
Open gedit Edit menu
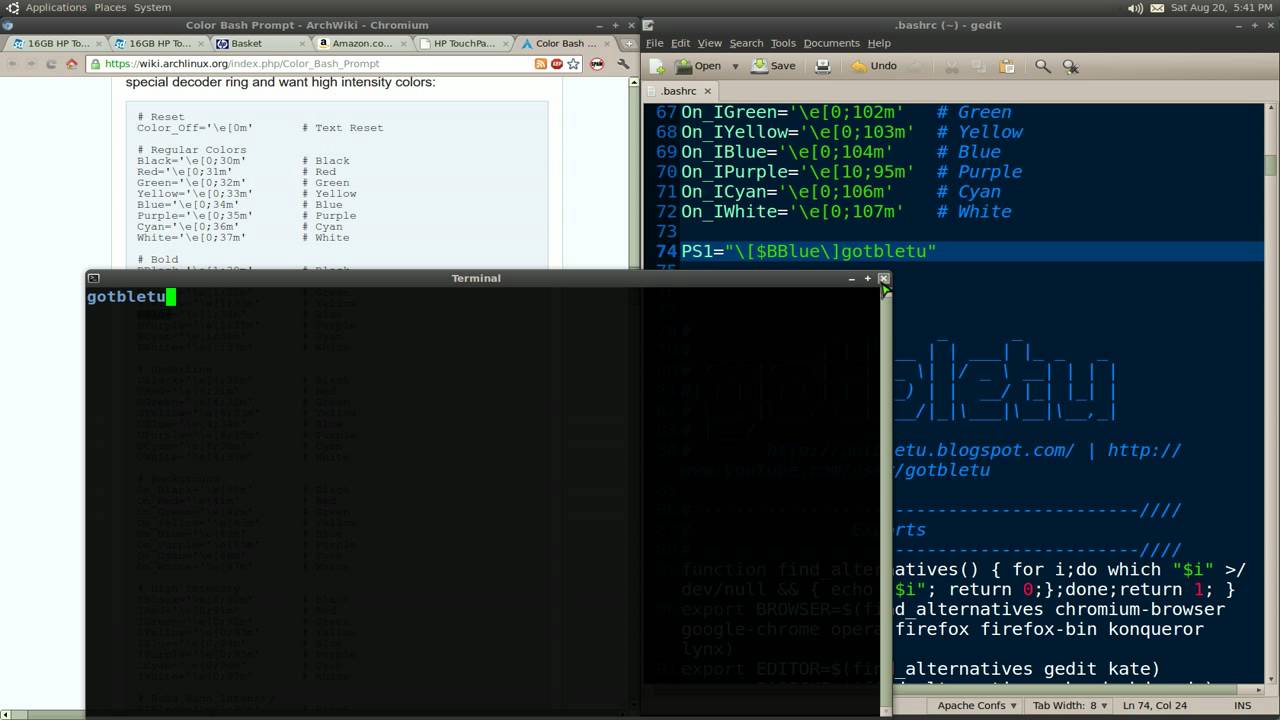point(681,43)
